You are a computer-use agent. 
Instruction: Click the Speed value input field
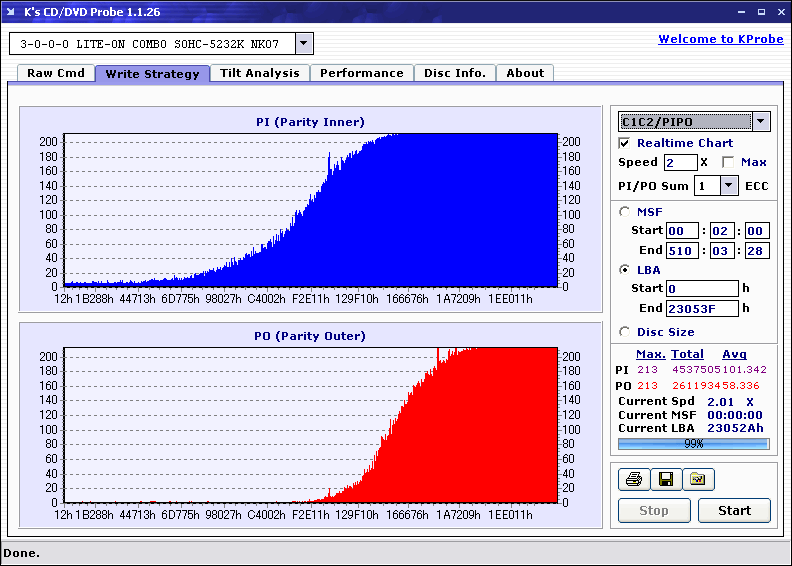pyautogui.click(x=680, y=163)
